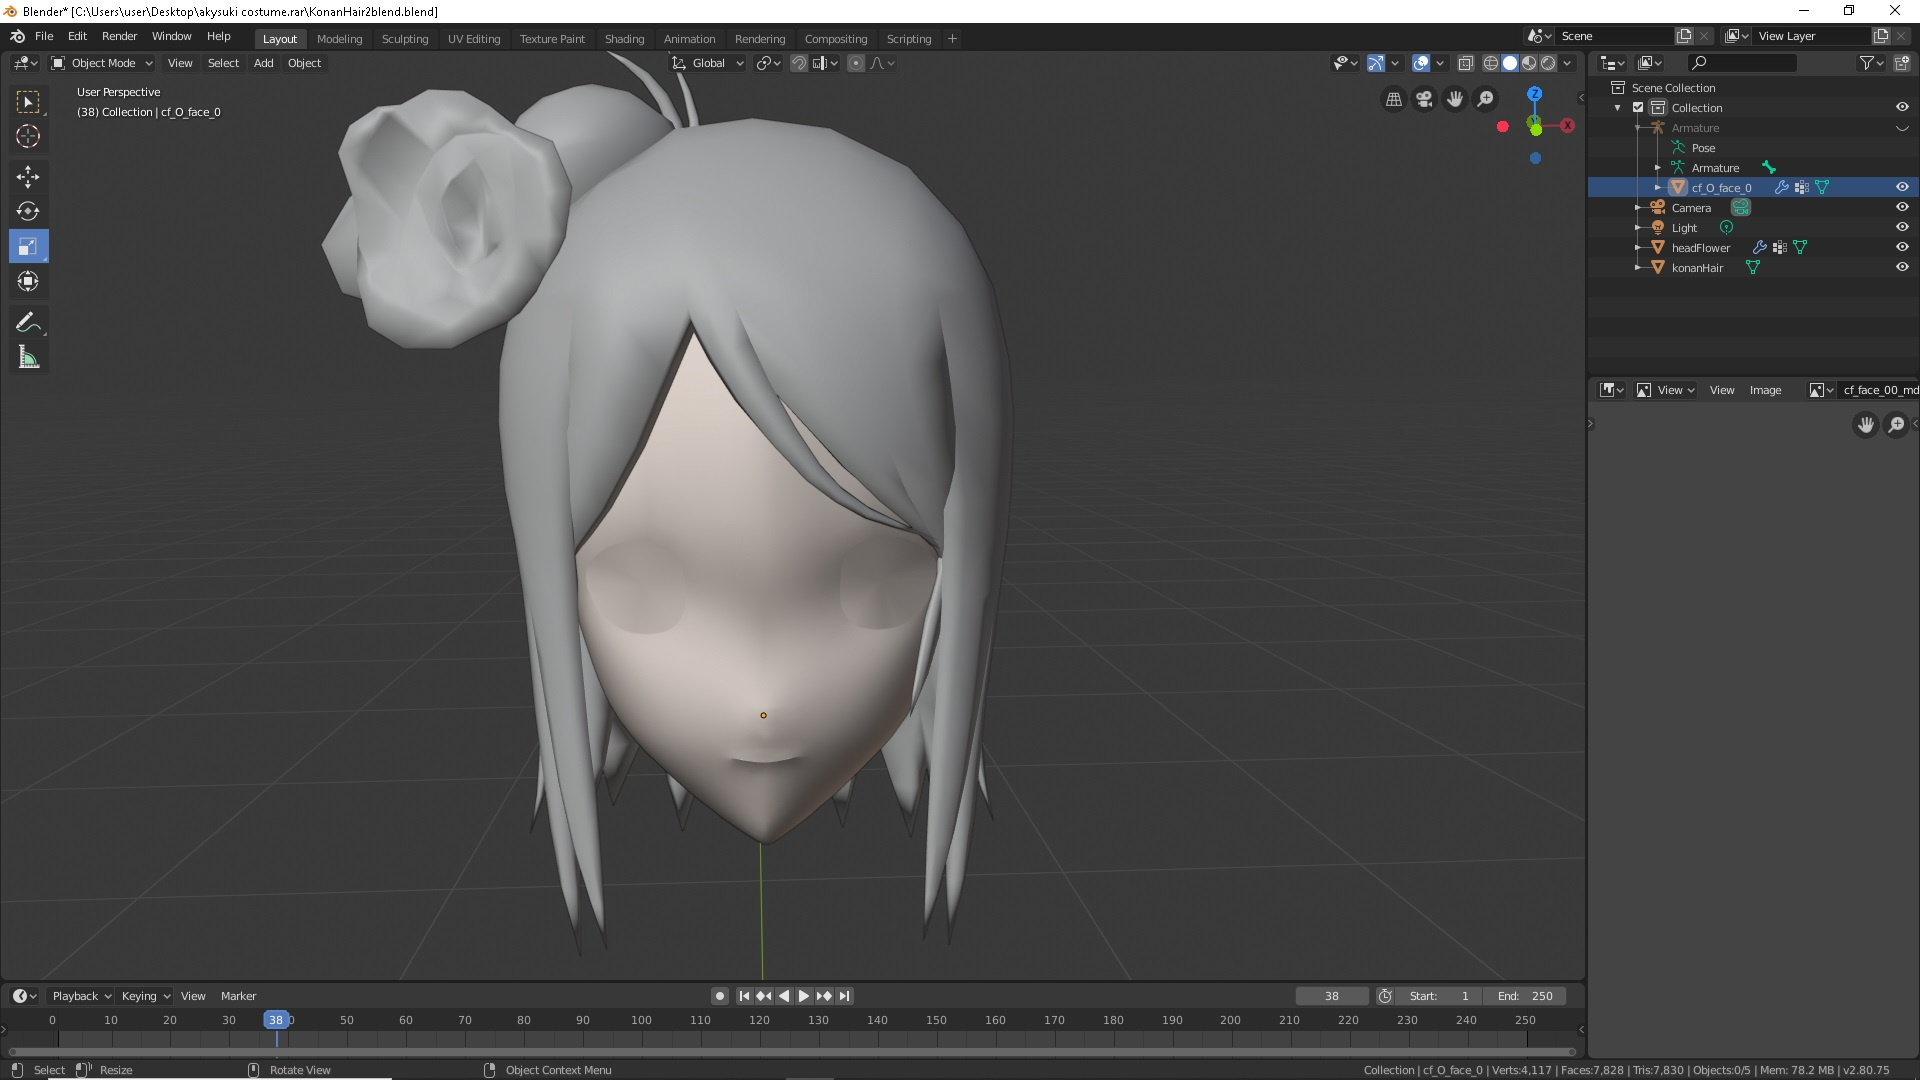Enable proportional editing toggle

(856, 63)
